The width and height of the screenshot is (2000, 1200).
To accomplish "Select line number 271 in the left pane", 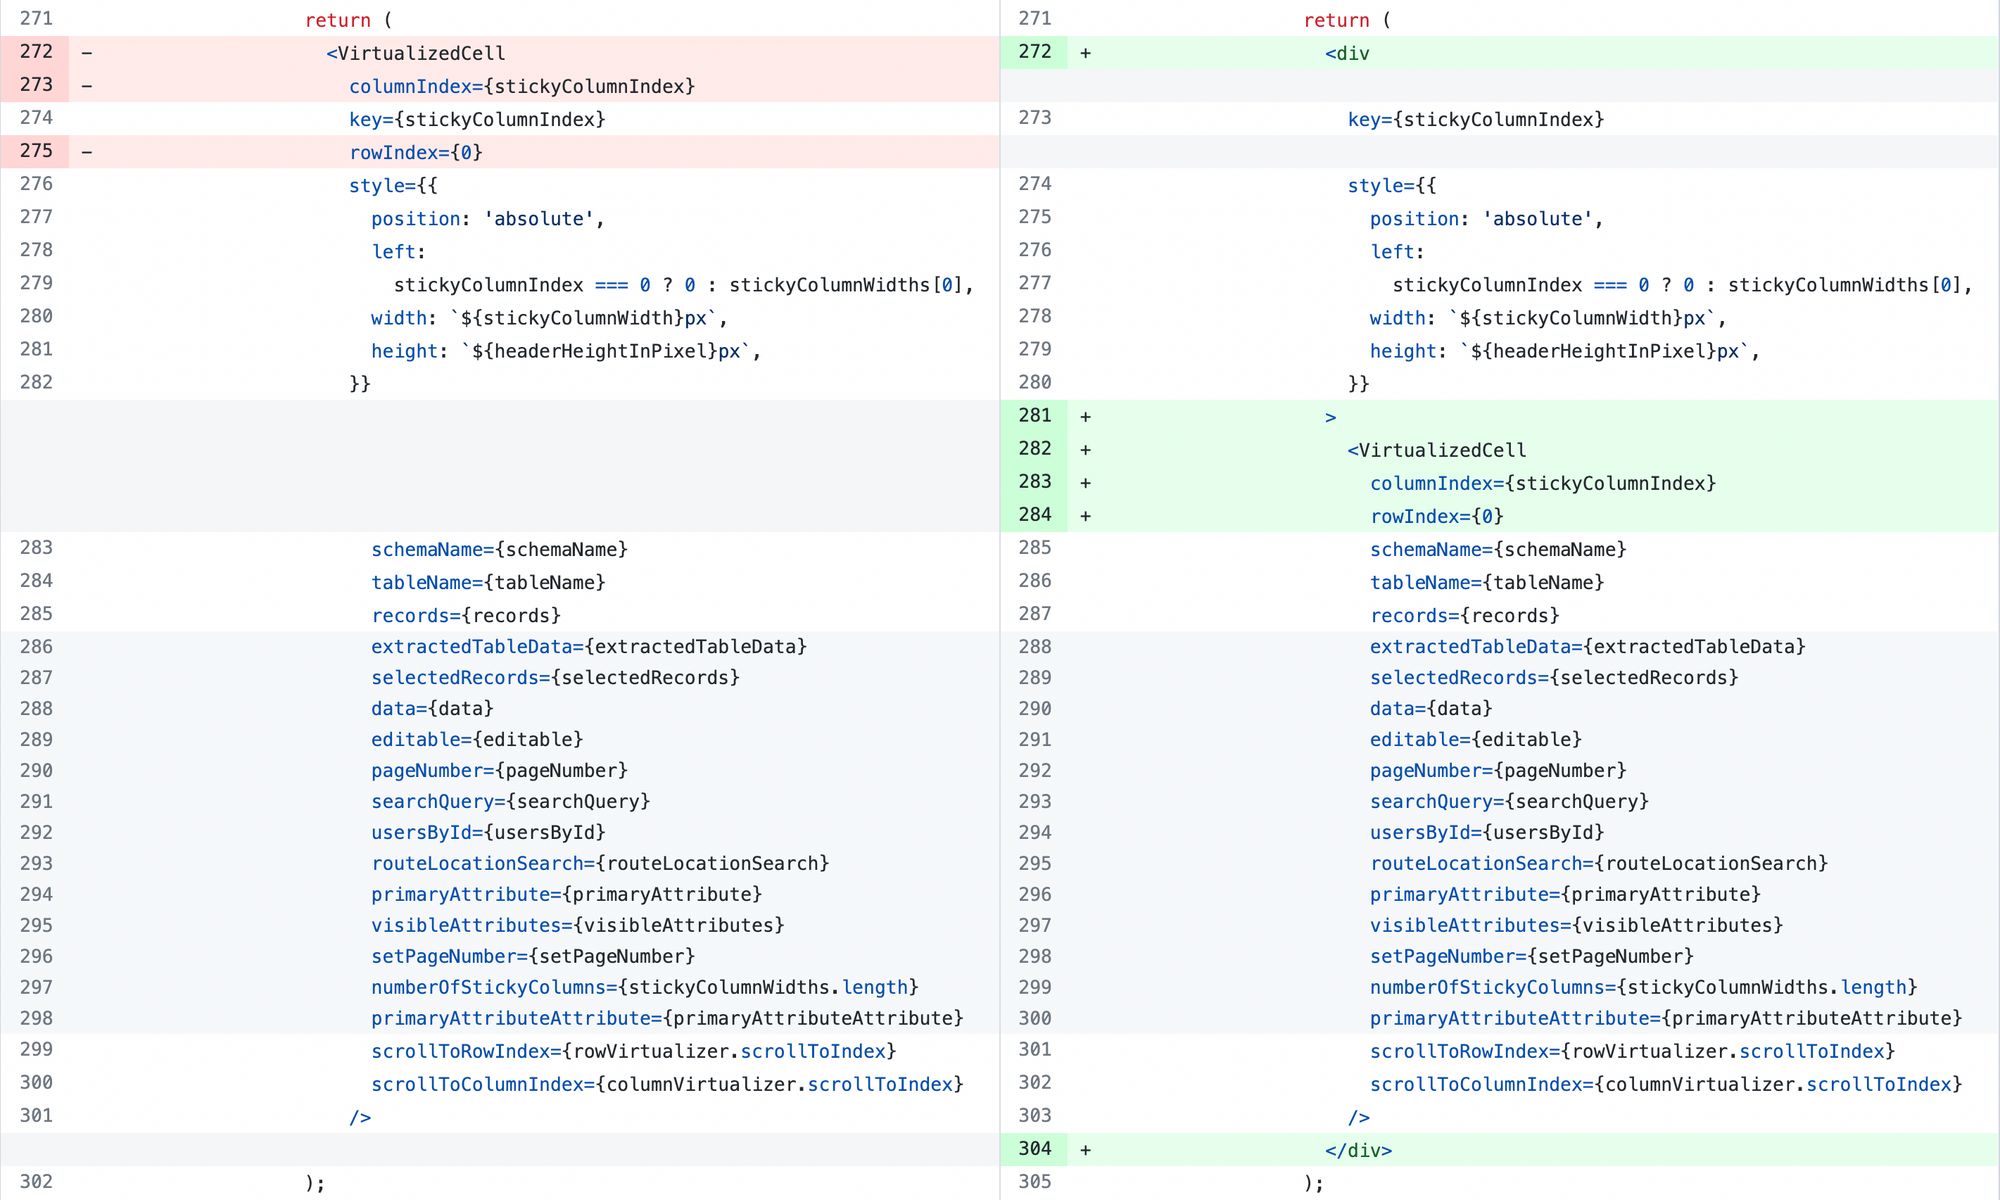I will [x=36, y=19].
